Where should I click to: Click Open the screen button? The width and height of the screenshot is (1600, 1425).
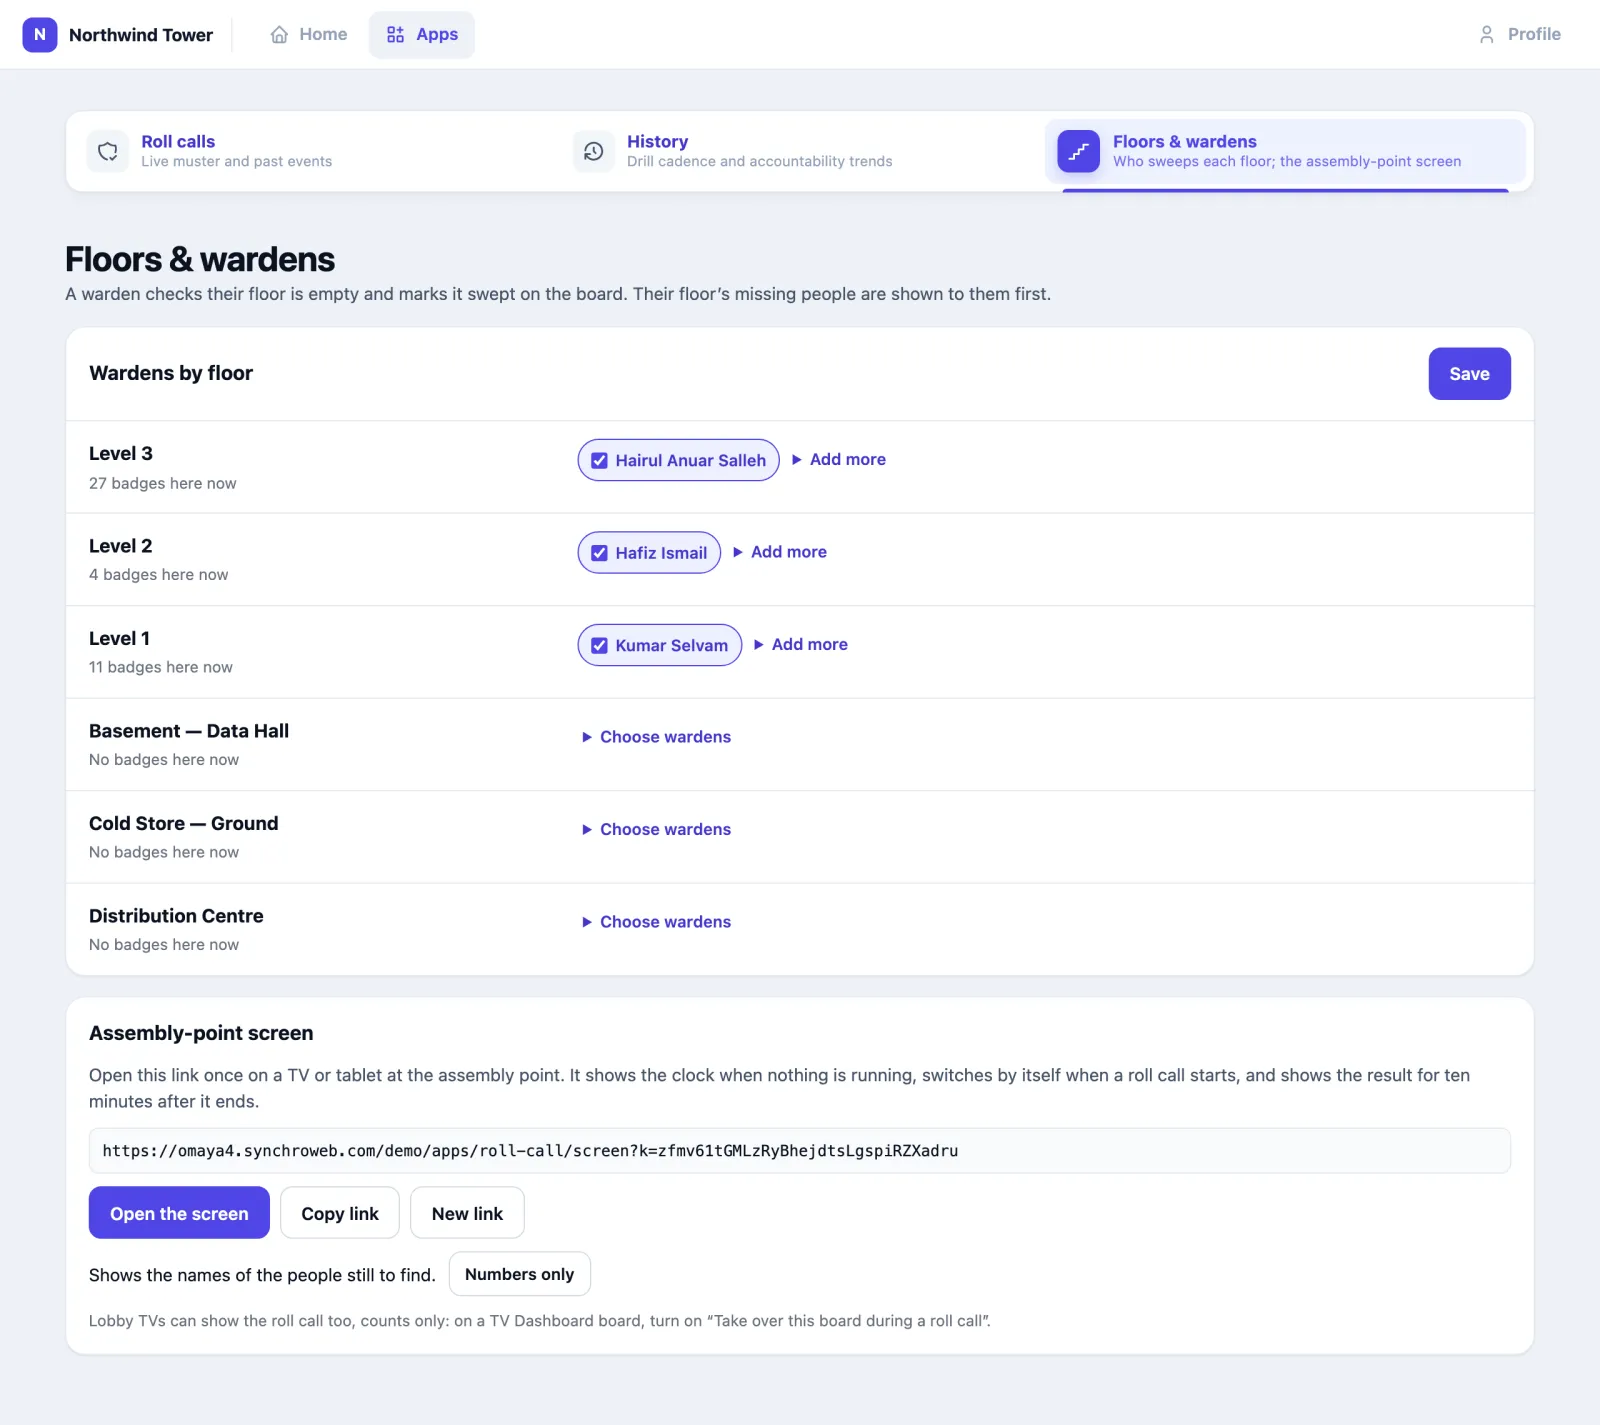pyautogui.click(x=179, y=1213)
